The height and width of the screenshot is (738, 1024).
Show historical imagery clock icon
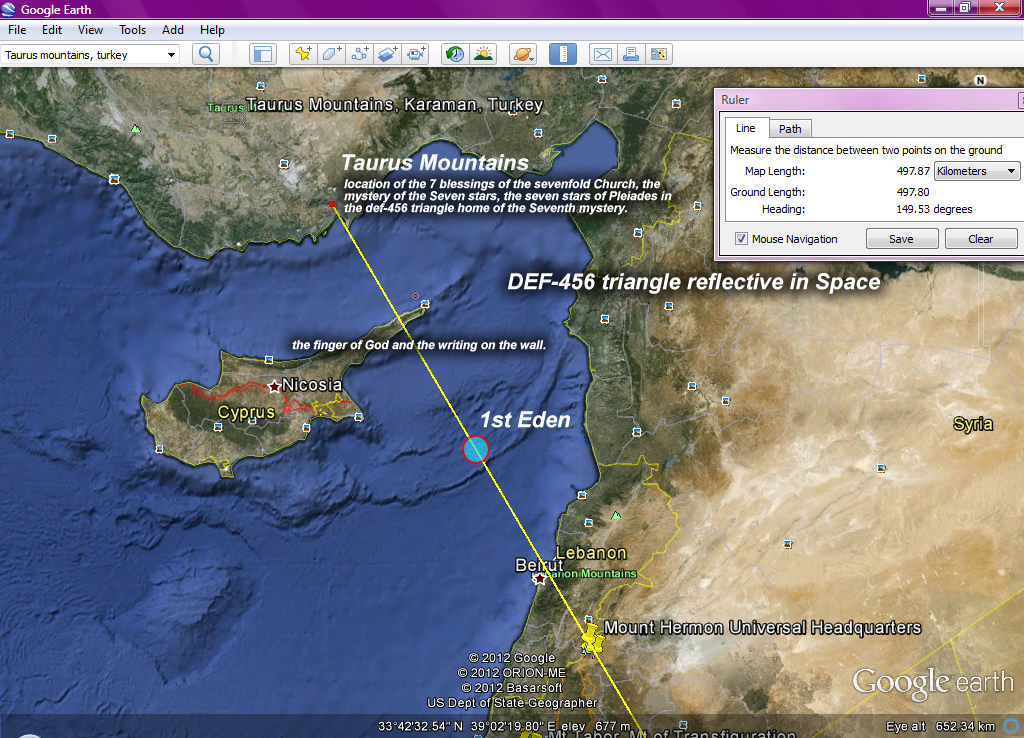(x=455, y=54)
